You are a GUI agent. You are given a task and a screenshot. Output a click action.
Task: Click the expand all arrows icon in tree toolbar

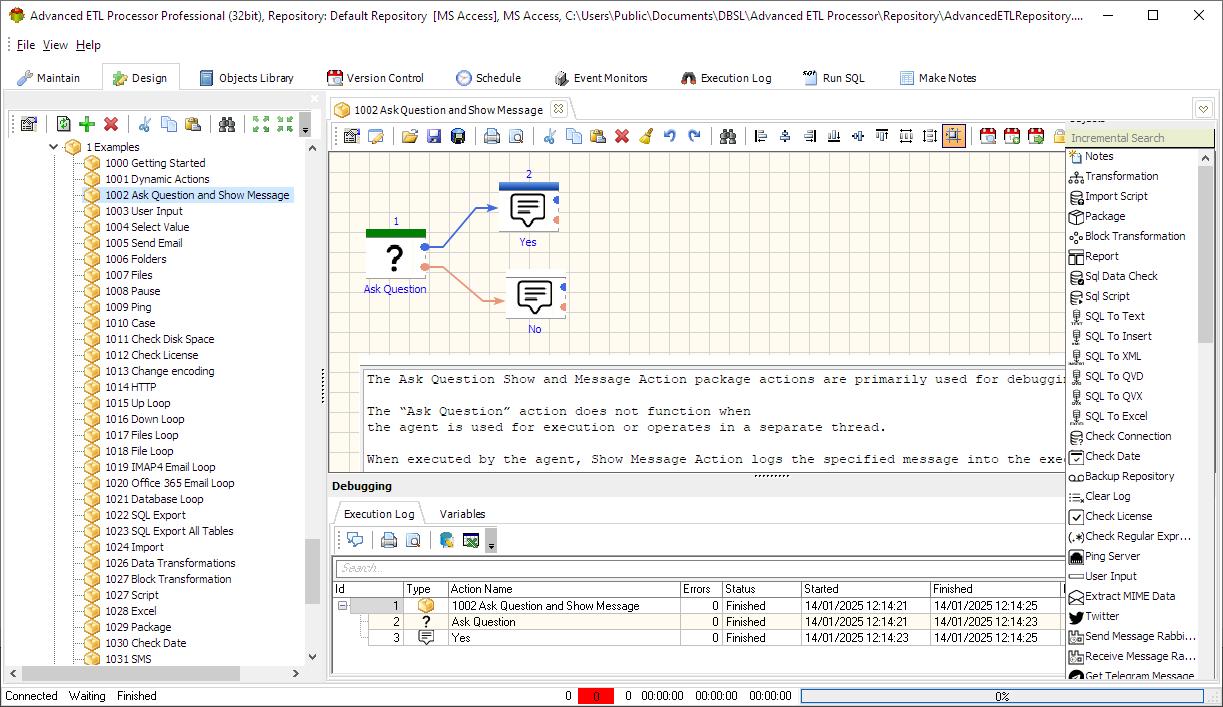[x=261, y=124]
